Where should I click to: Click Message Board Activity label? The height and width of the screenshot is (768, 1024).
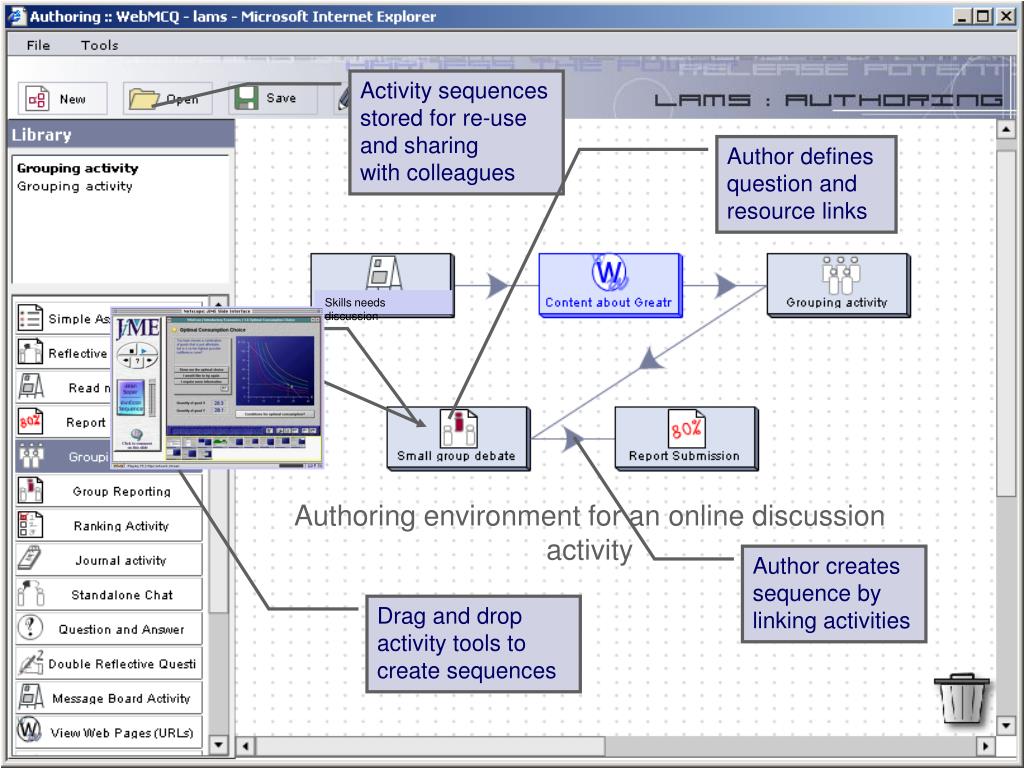(121, 698)
